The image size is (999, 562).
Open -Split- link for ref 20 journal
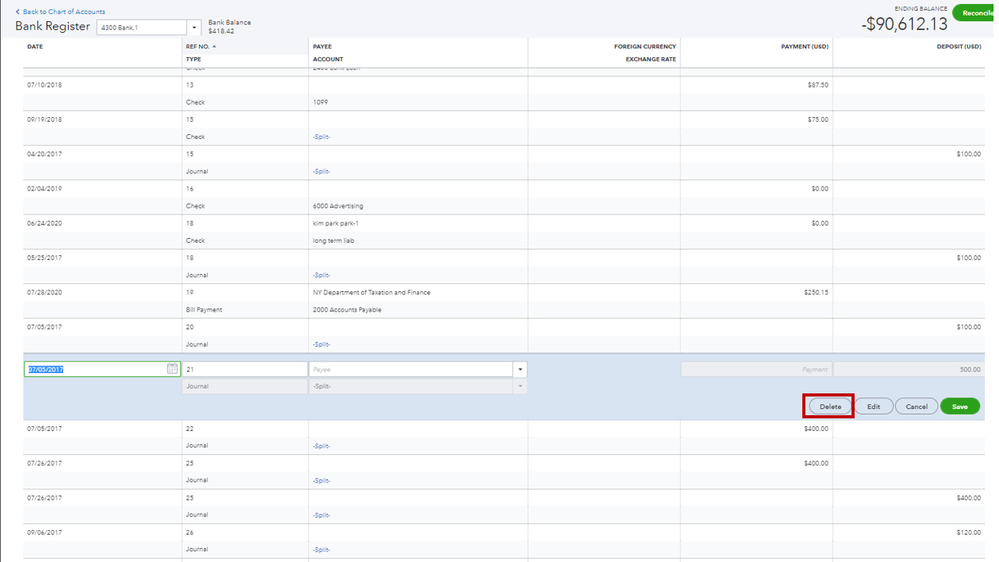(x=321, y=345)
